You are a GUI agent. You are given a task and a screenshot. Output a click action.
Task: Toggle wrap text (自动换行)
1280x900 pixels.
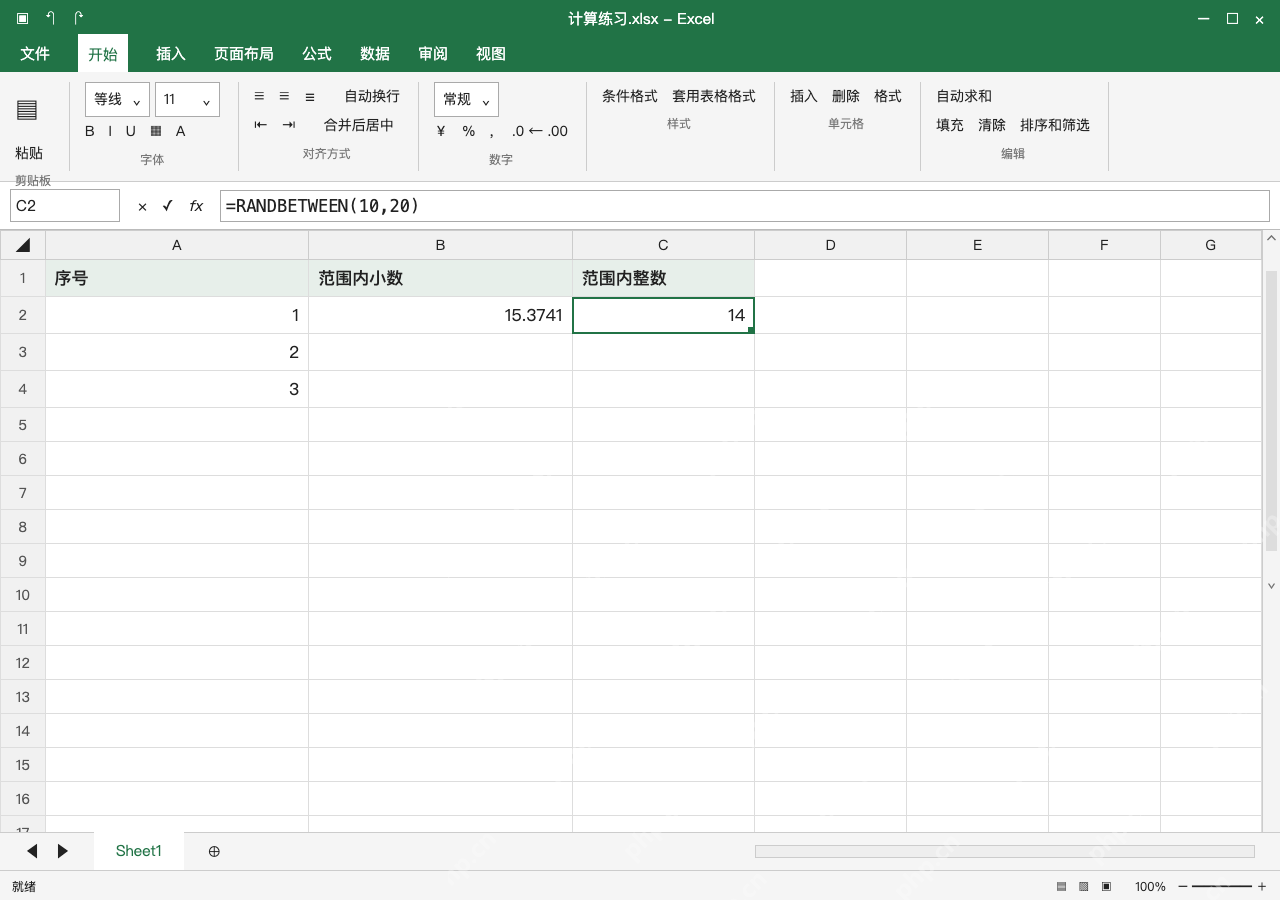coord(372,96)
